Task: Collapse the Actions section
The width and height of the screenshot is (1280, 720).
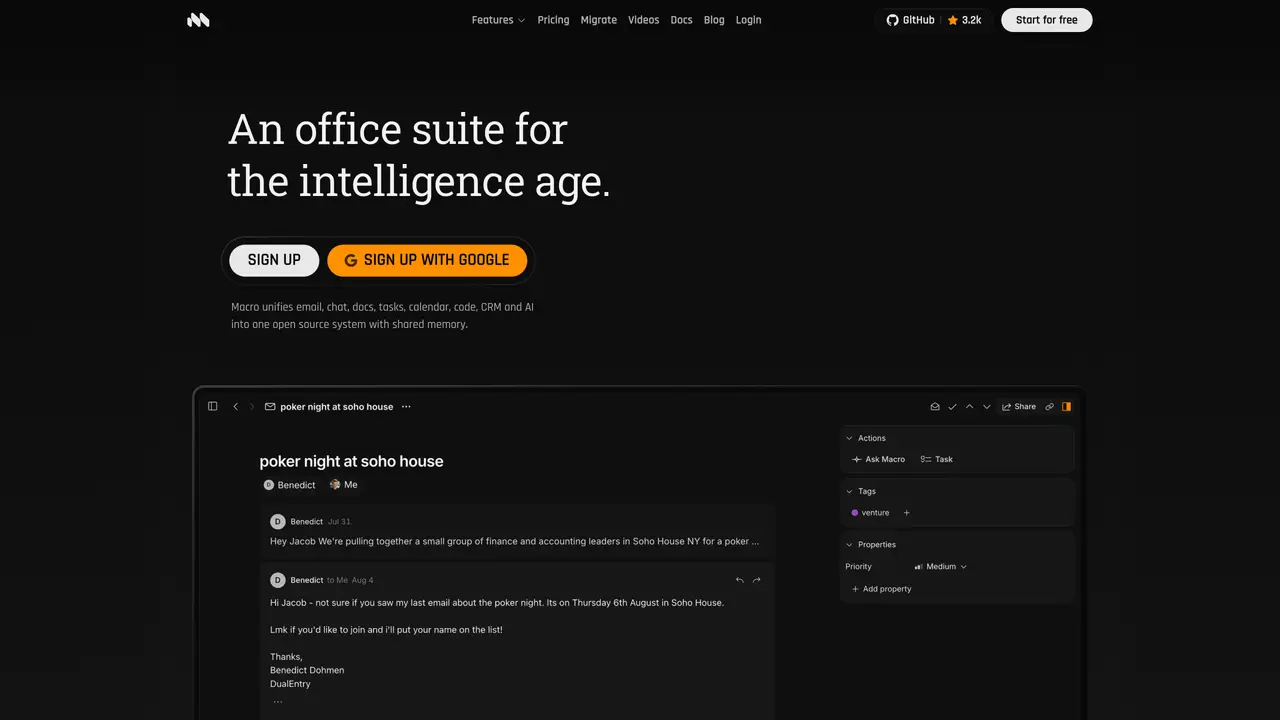Action: 850,438
